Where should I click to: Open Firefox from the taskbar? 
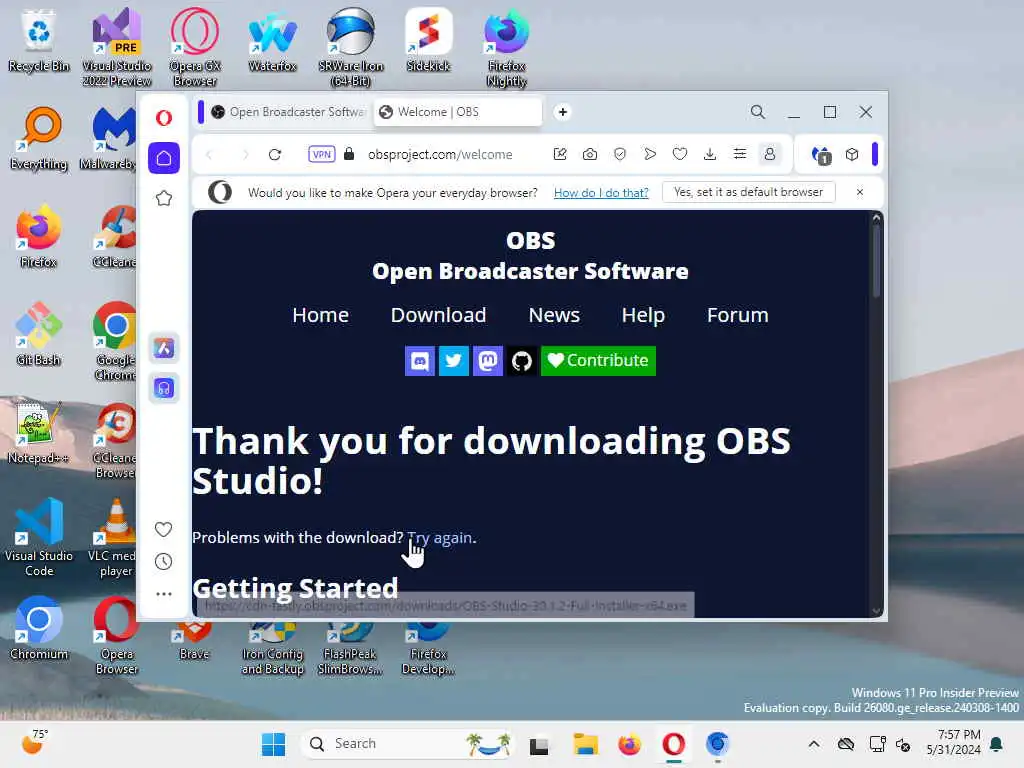coord(630,744)
